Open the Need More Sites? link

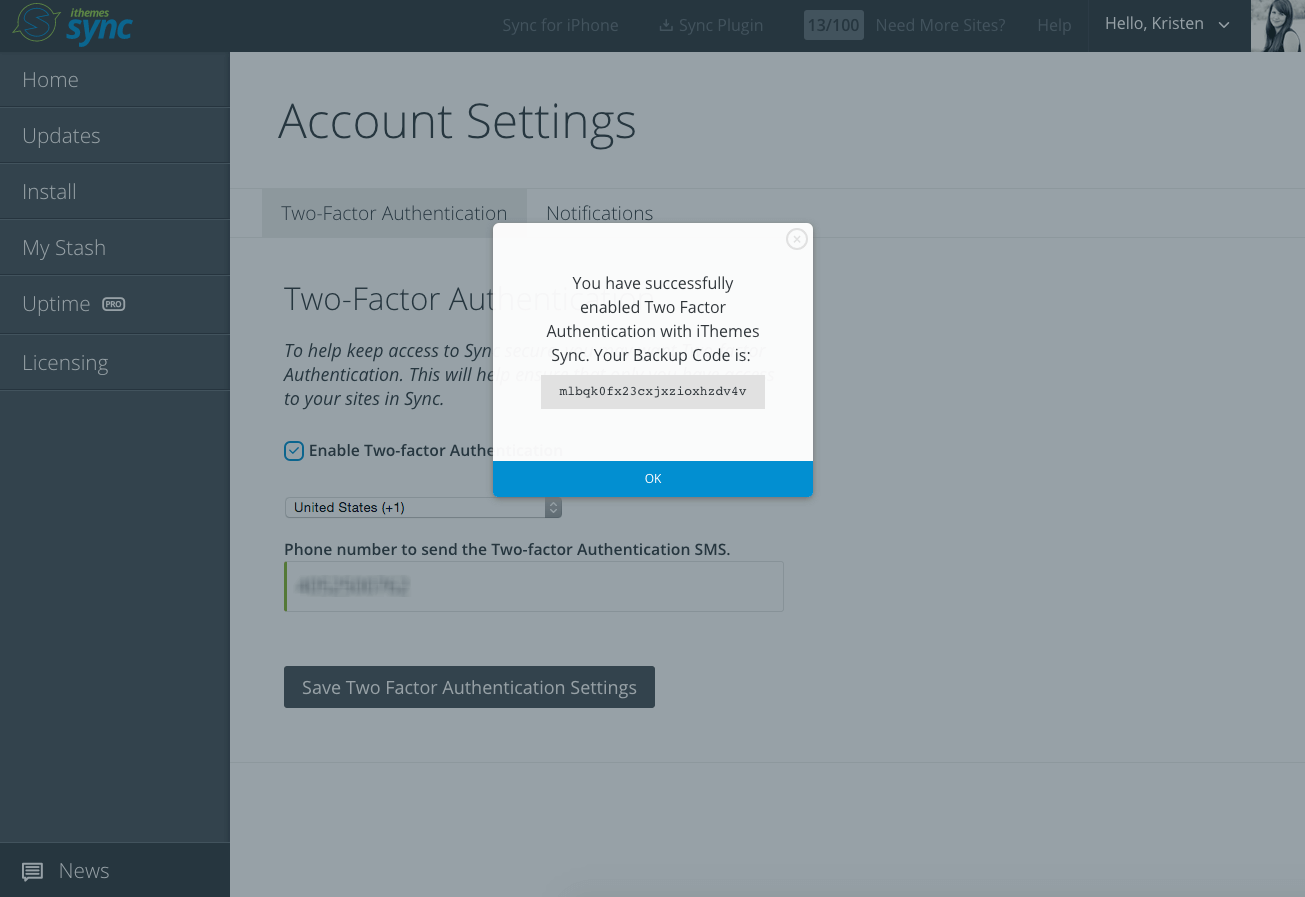pyautogui.click(x=940, y=26)
